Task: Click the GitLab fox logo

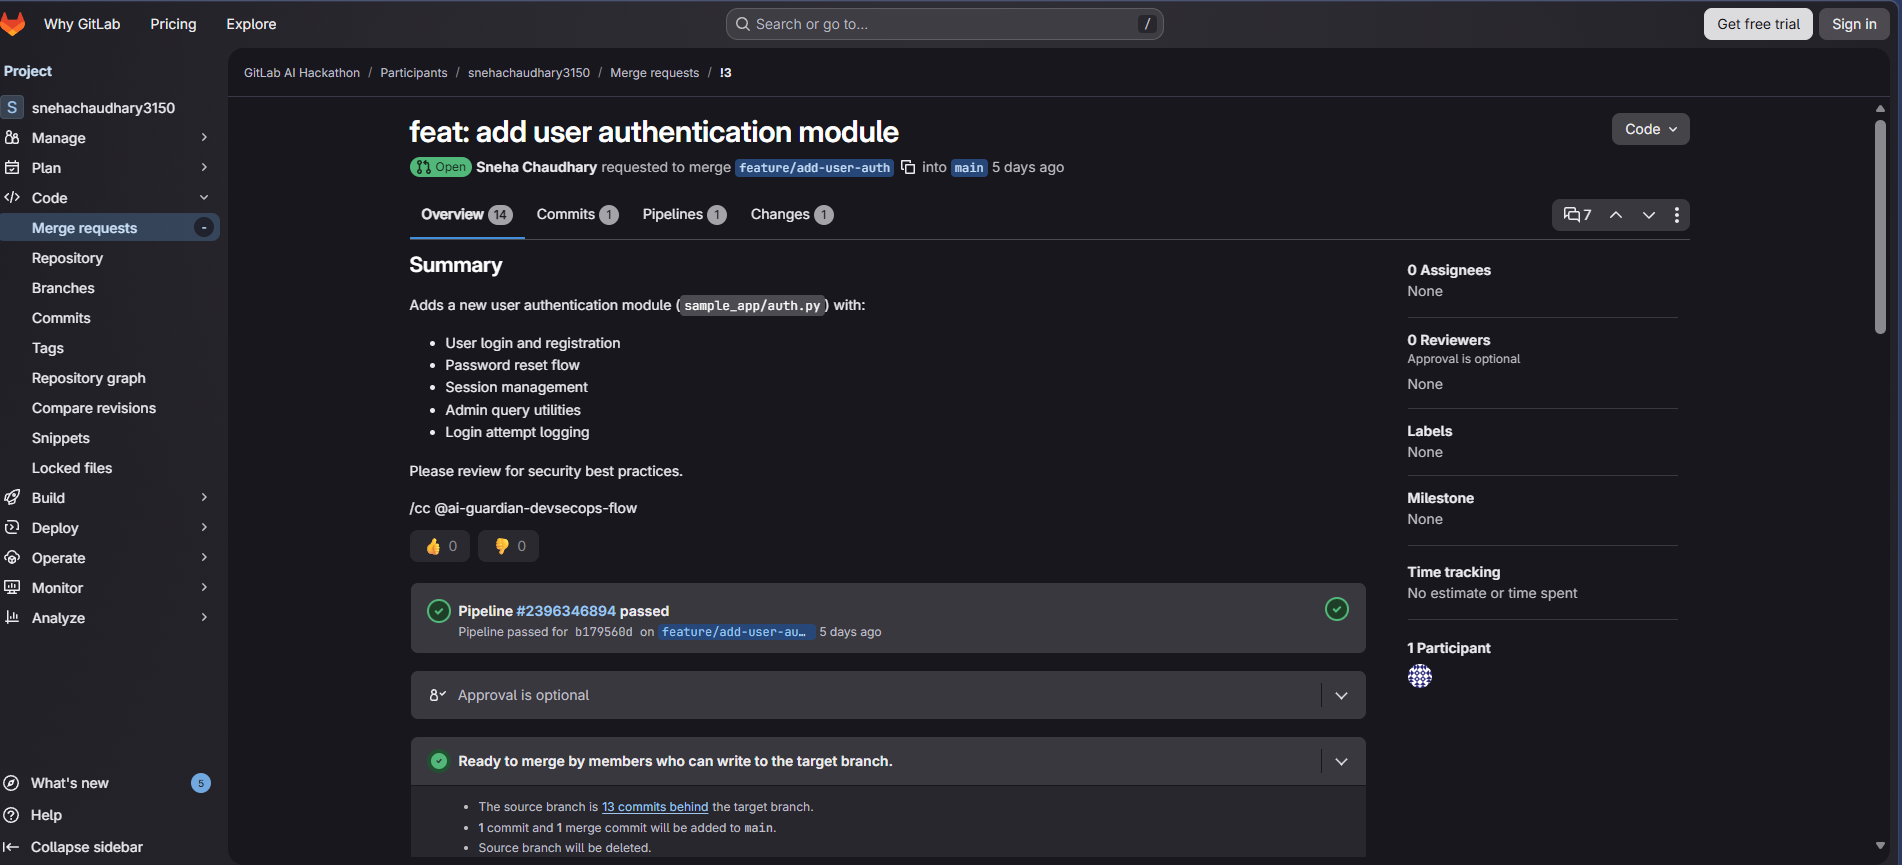Action: (12, 24)
